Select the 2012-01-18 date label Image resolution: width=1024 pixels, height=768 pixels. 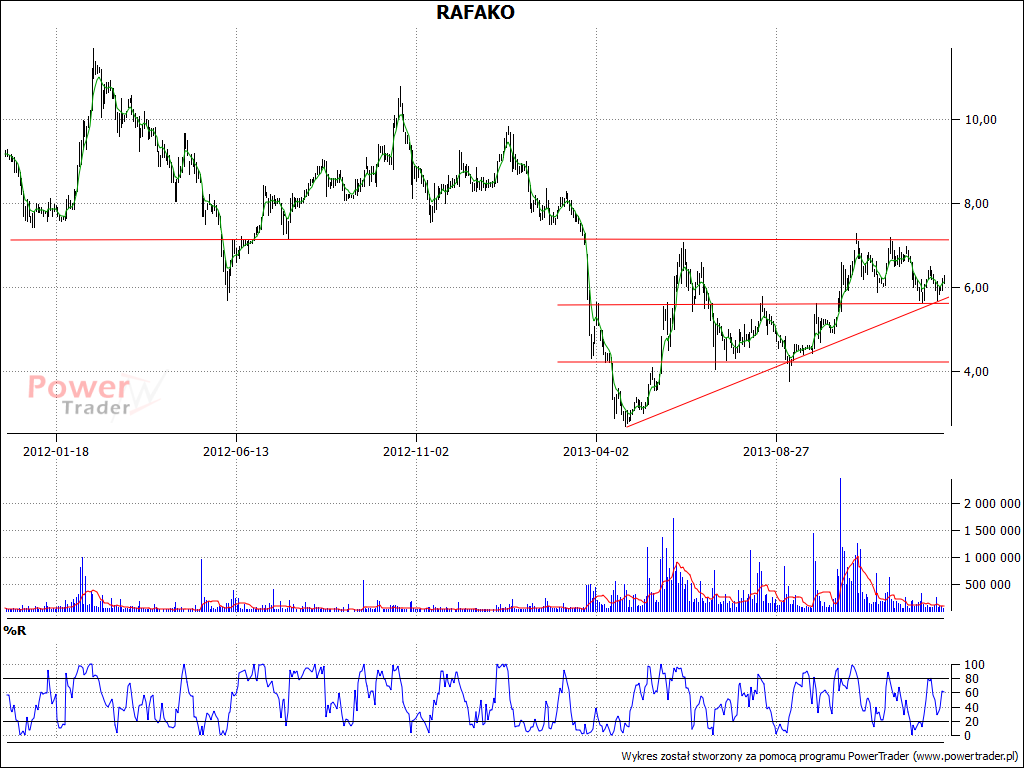point(56,451)
